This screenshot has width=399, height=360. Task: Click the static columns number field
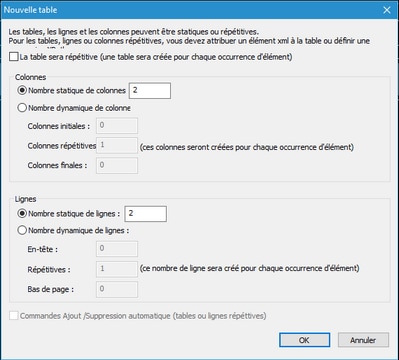150,91
